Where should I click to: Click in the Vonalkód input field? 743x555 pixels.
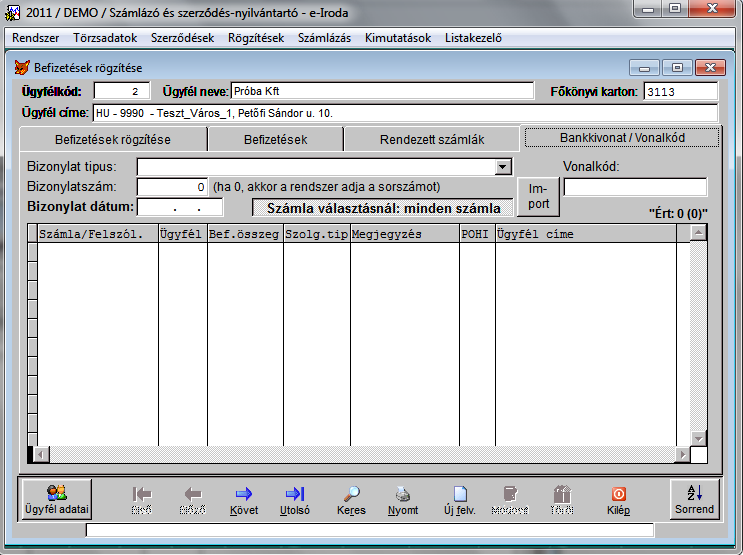point(635,187)
